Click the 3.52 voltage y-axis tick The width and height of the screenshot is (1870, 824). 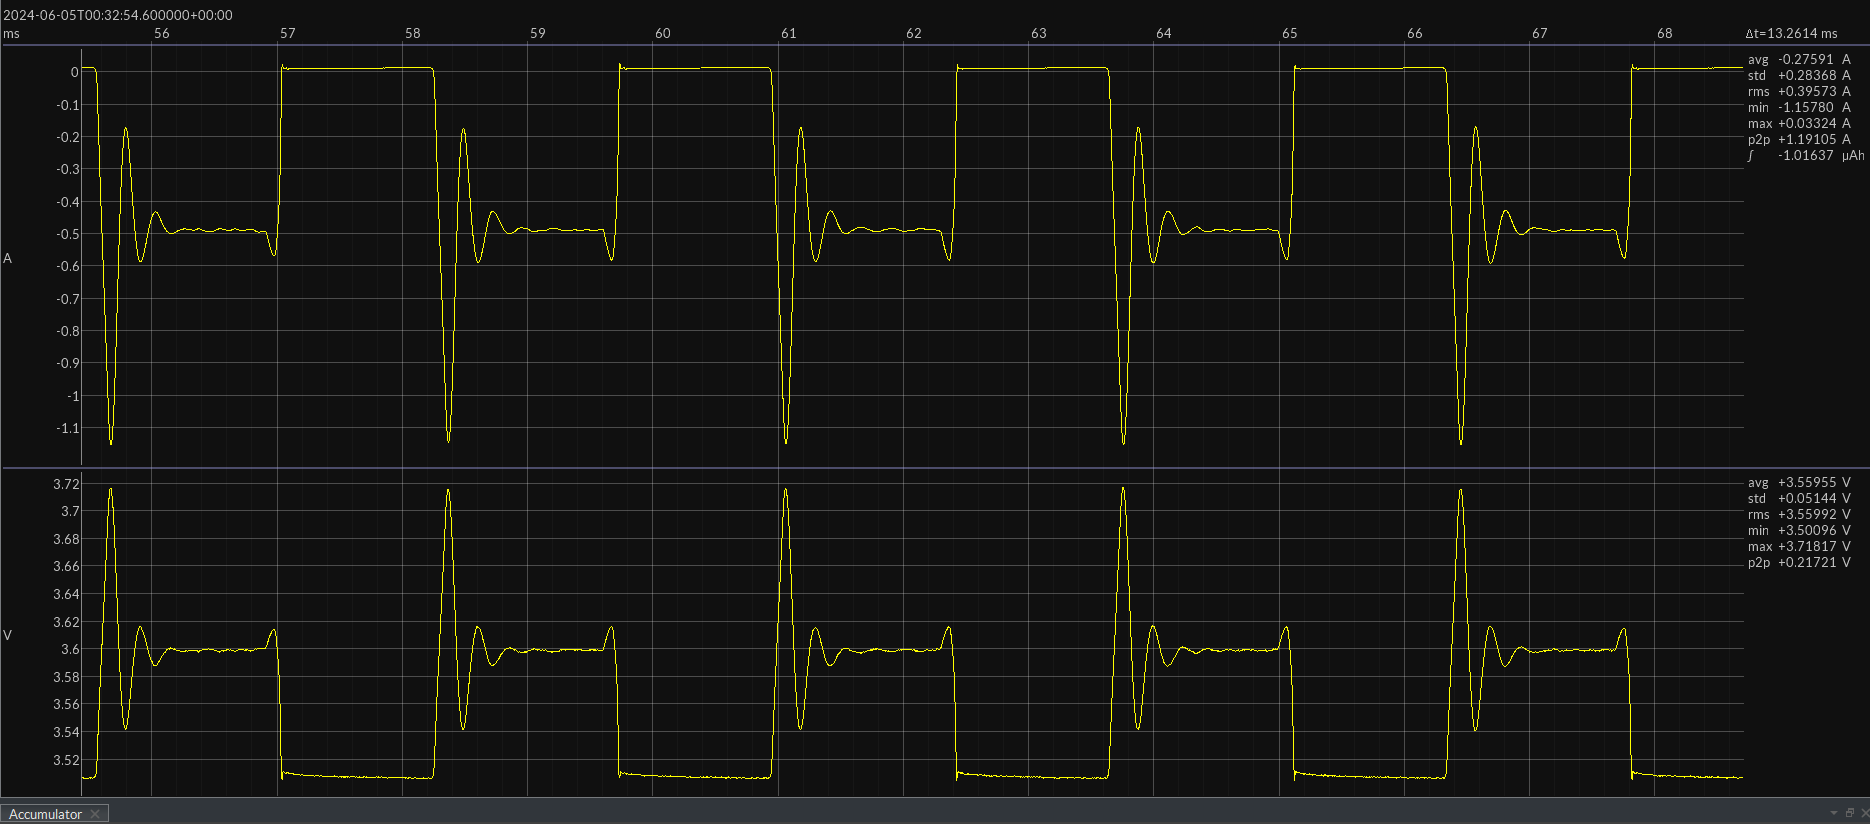tap(66, 760)
